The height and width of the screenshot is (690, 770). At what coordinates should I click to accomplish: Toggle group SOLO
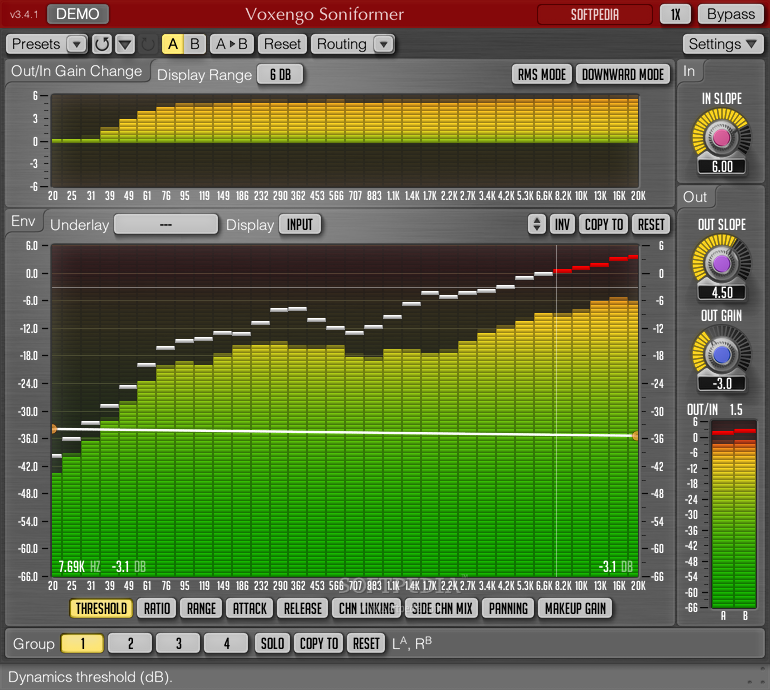coord(272,643)
